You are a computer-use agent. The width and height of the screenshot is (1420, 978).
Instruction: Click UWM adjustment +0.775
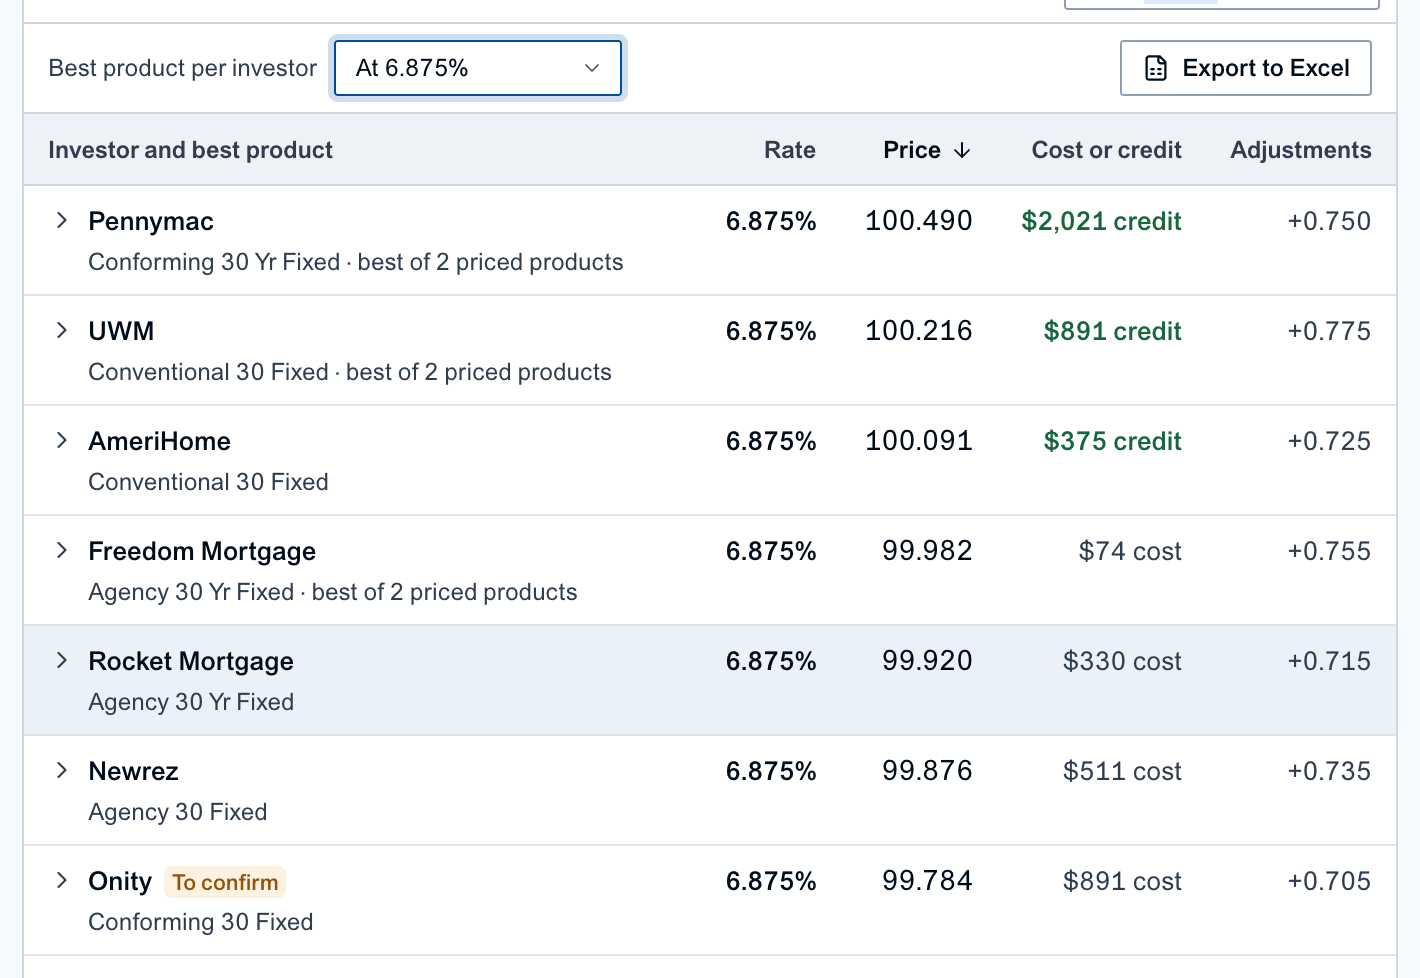1329,331
